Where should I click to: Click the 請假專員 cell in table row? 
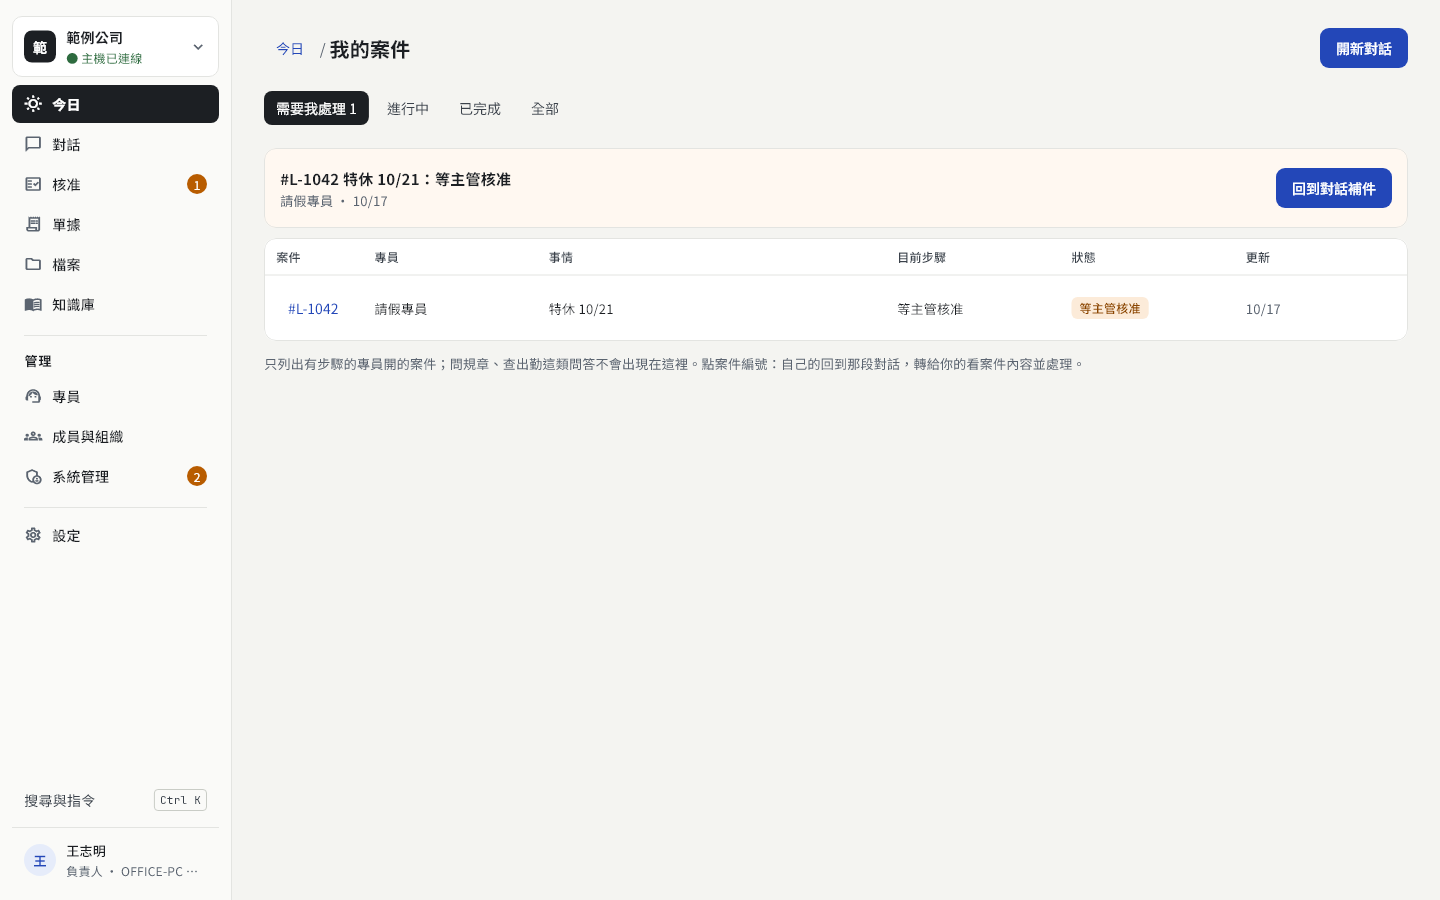(x=401, y=309)
